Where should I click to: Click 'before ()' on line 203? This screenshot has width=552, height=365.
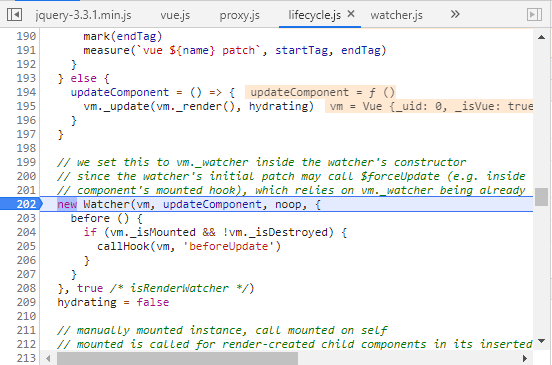click(100, 218)
